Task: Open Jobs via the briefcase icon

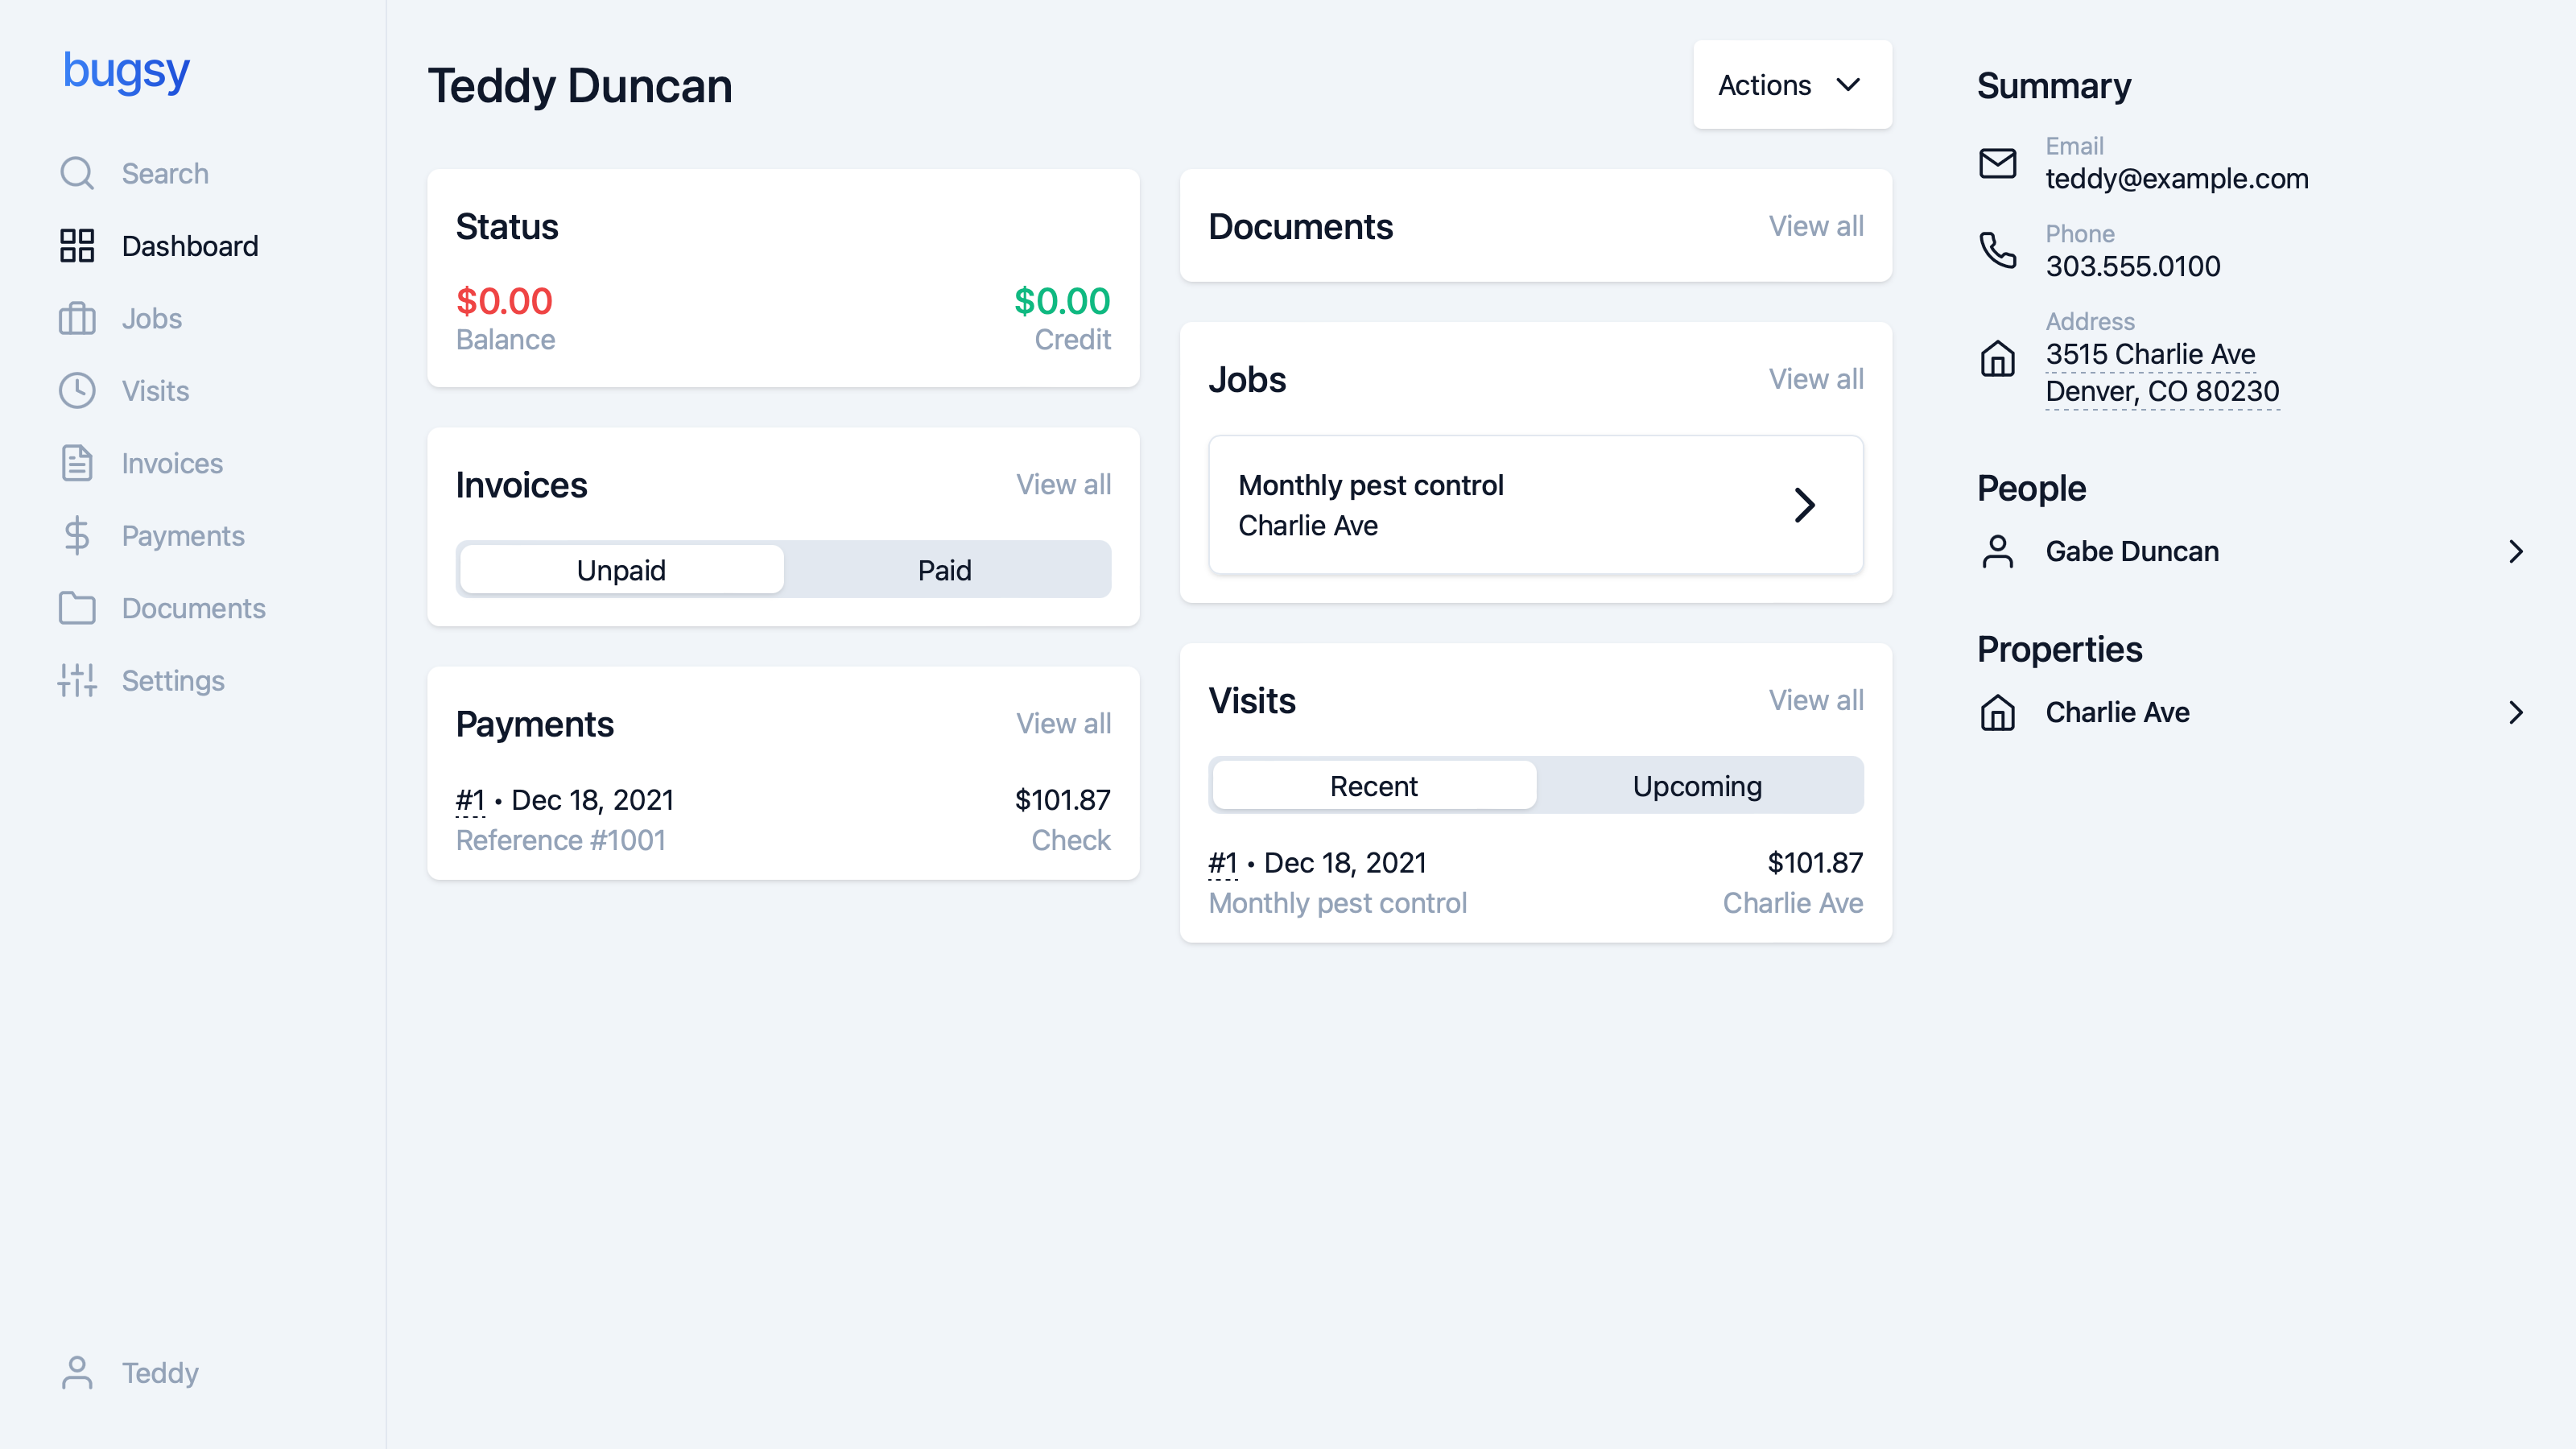Action: 77,318
